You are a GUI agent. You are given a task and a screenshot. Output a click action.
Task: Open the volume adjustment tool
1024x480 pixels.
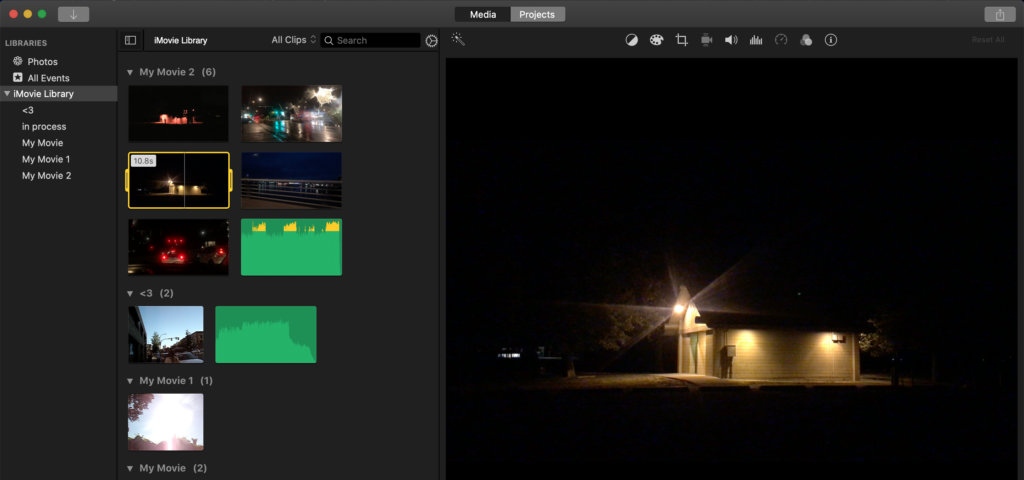click(x=731, y=40)
